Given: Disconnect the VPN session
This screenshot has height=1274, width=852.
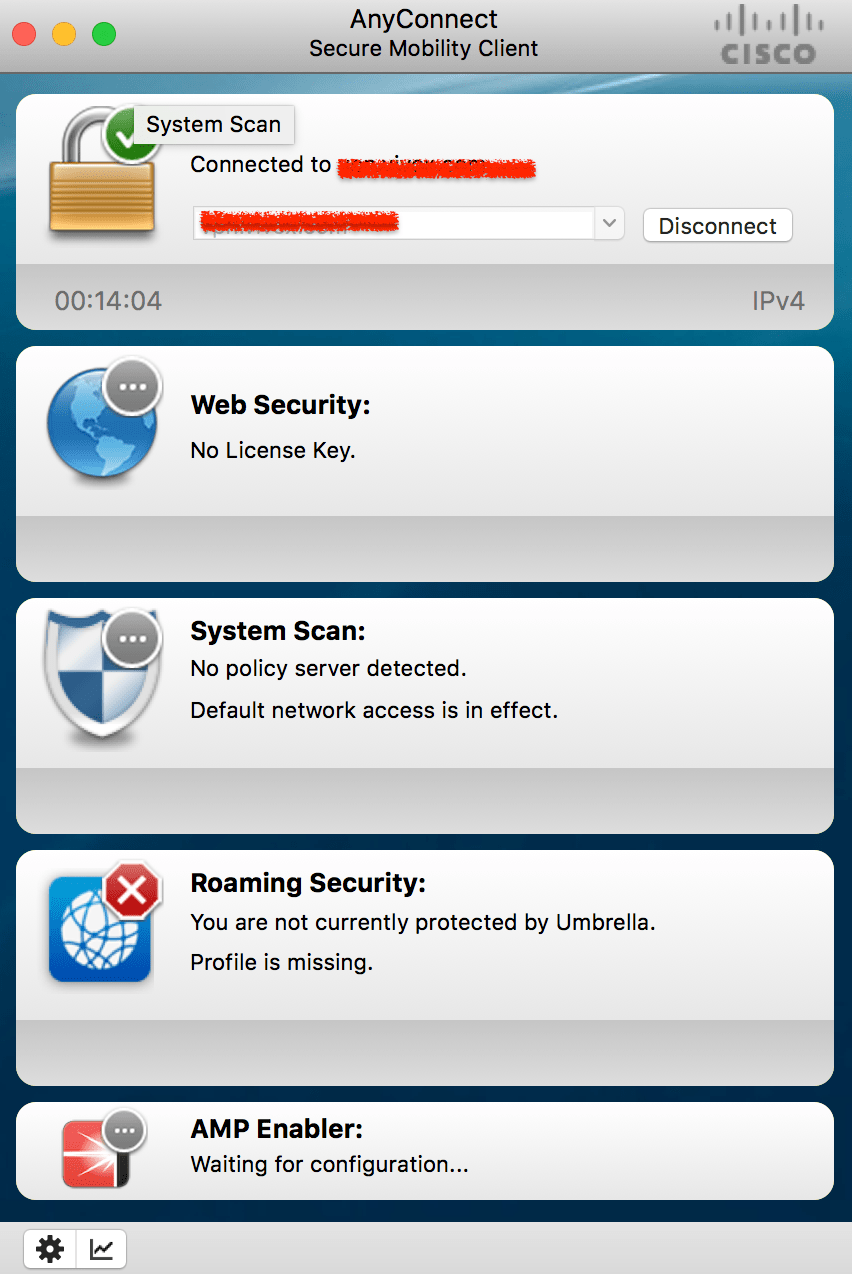Looking at the screenshot, I should click(x=717, y=225).
